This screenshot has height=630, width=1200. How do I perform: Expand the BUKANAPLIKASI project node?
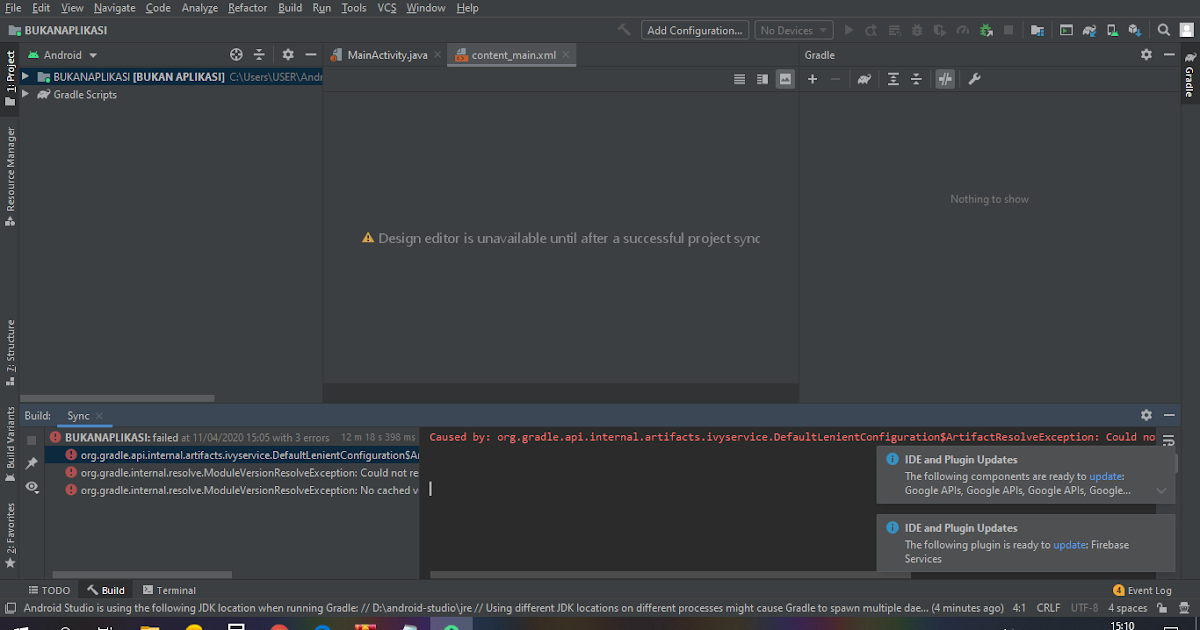click(x=24, y=76)
